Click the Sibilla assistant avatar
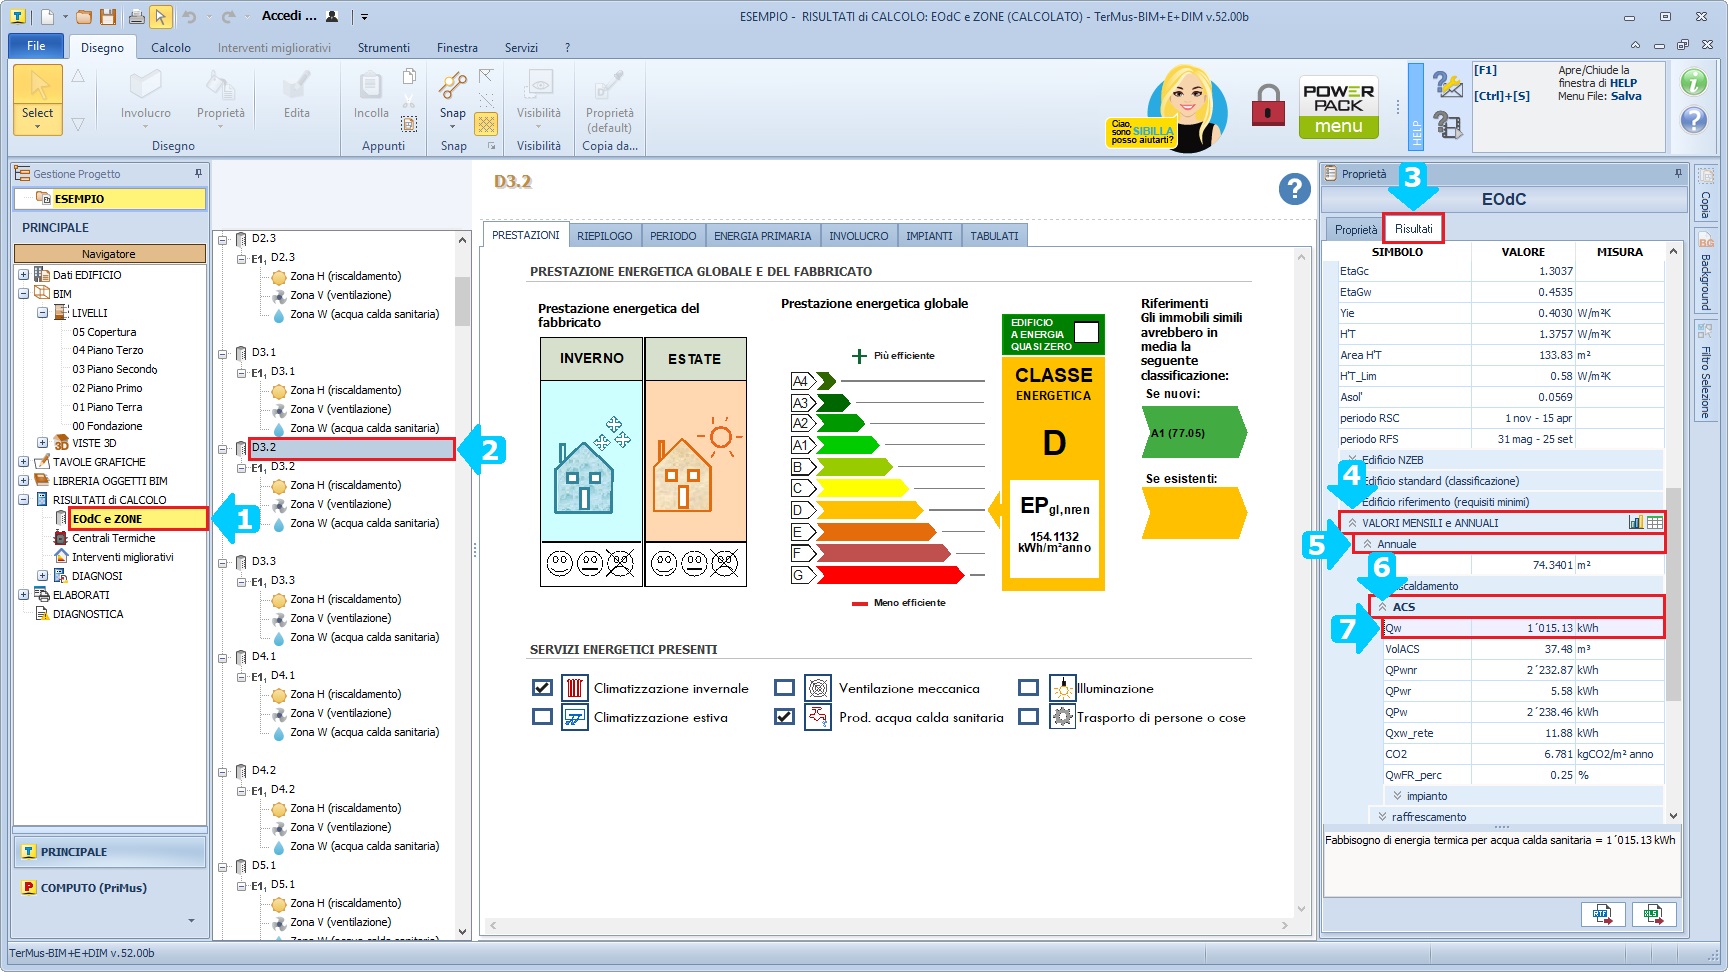This screenshot has width=1728, height=972. 1188,108
